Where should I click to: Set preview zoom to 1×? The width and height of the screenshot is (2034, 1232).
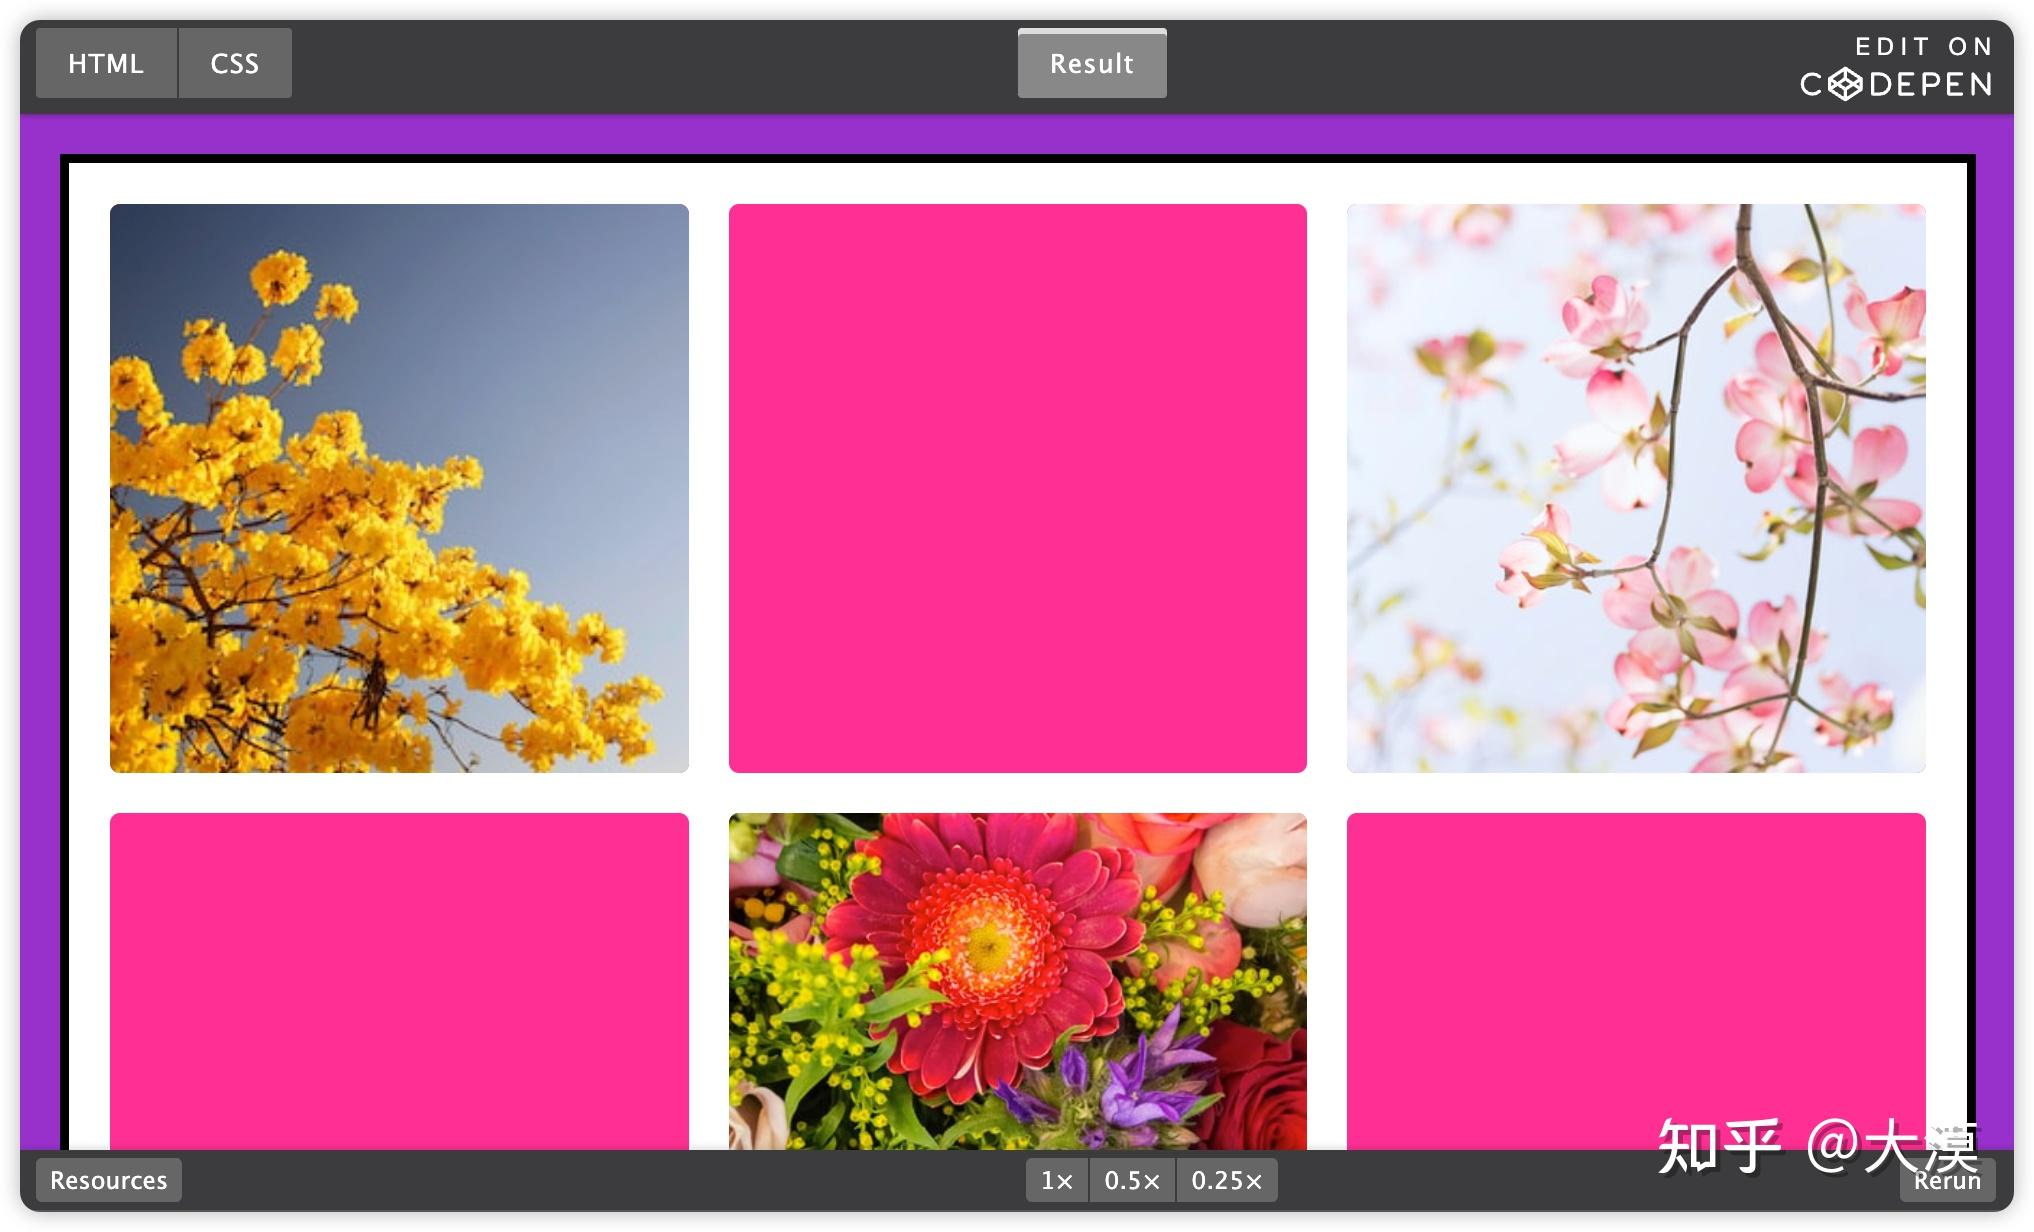(1057, 1180)
